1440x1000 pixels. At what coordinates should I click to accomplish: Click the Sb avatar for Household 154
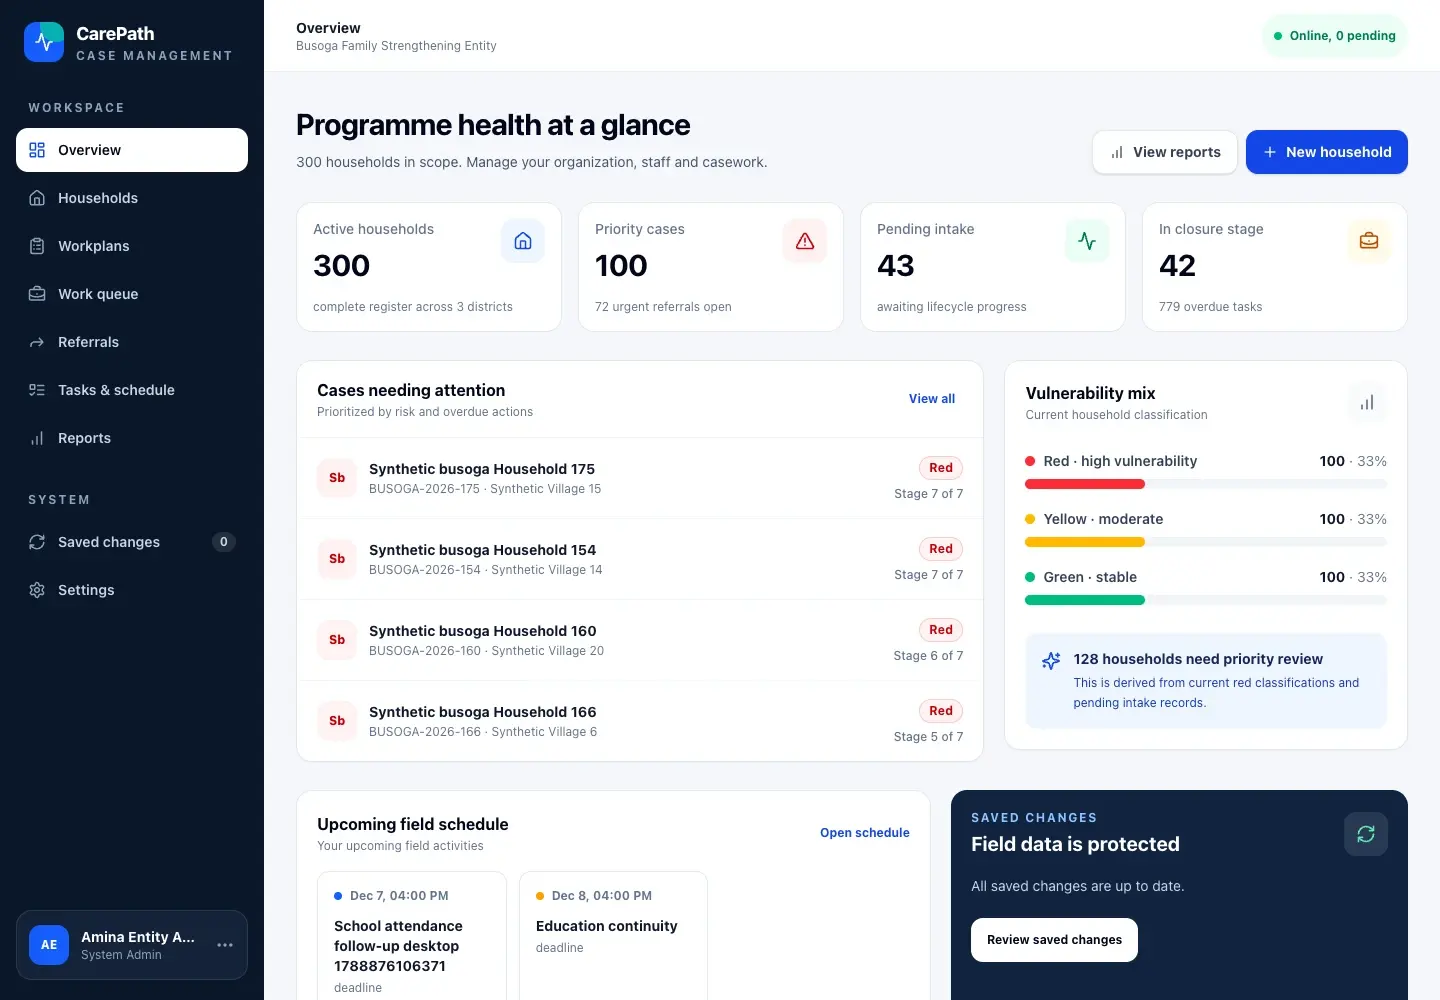click(x=337, y=559)
